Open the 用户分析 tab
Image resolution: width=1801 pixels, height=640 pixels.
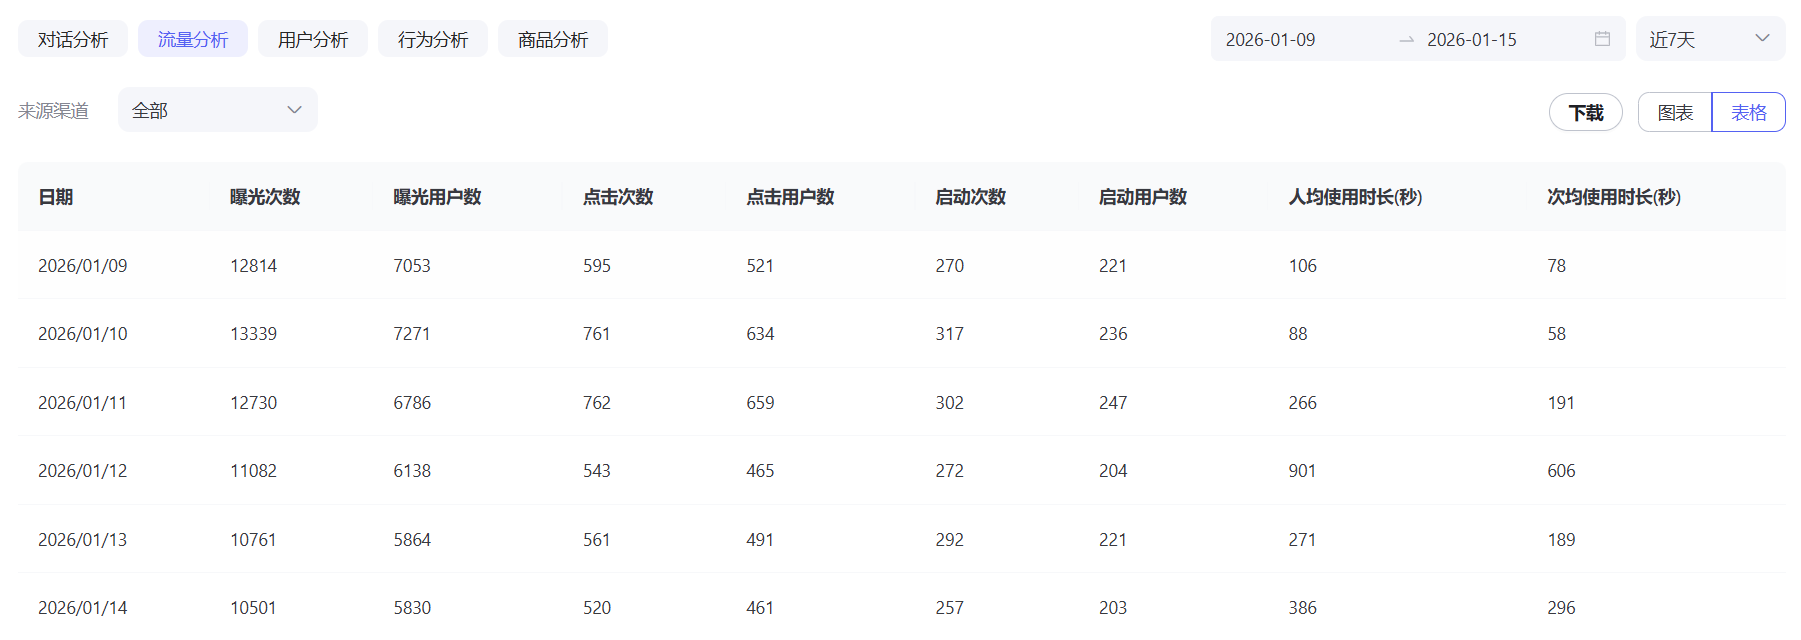(313, 39)
